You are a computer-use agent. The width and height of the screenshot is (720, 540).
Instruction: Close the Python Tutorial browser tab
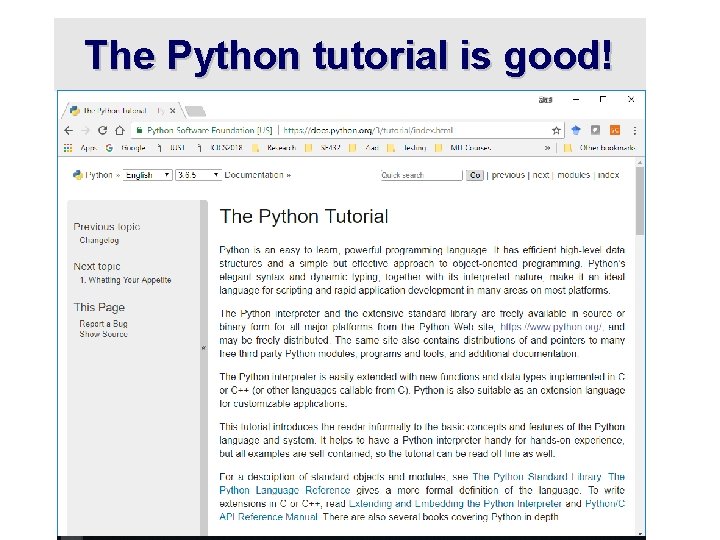pos(173,111)
